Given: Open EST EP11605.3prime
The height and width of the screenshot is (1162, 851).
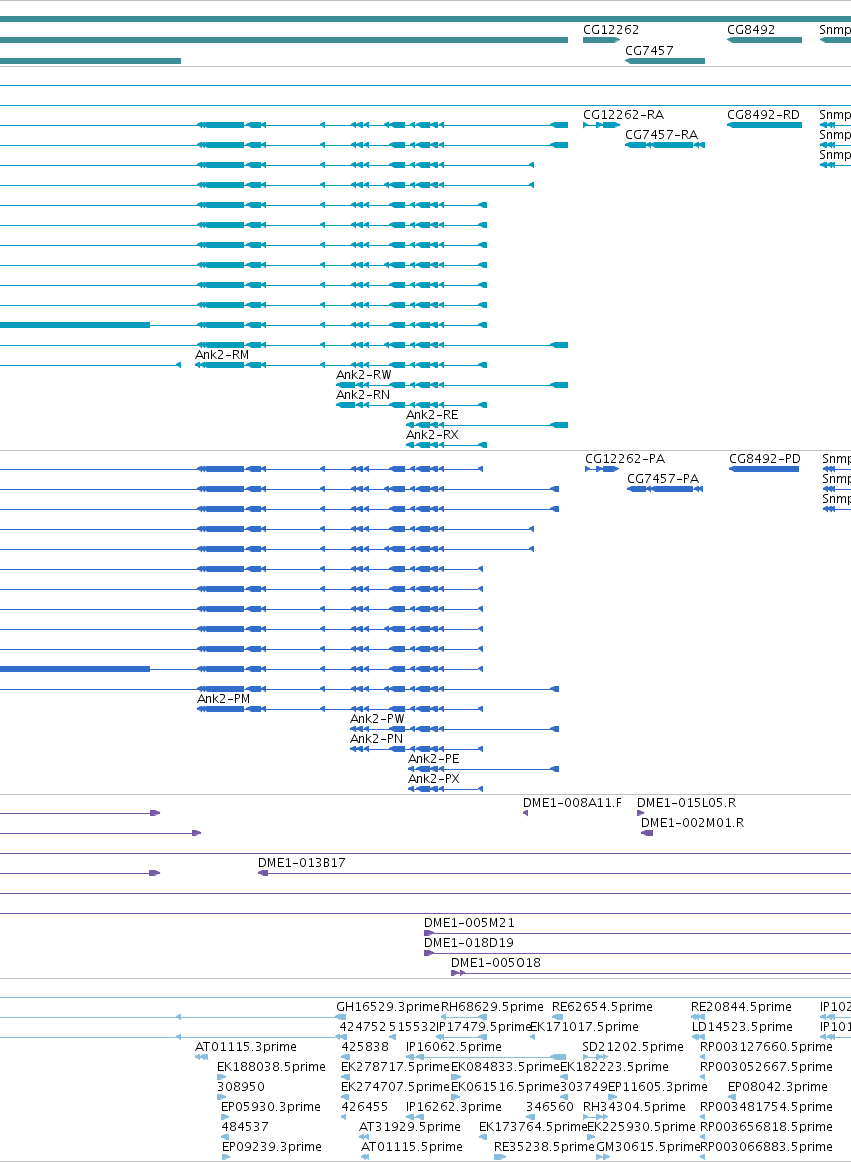Looking at the screenshot, I should [x=658, y=1086].
